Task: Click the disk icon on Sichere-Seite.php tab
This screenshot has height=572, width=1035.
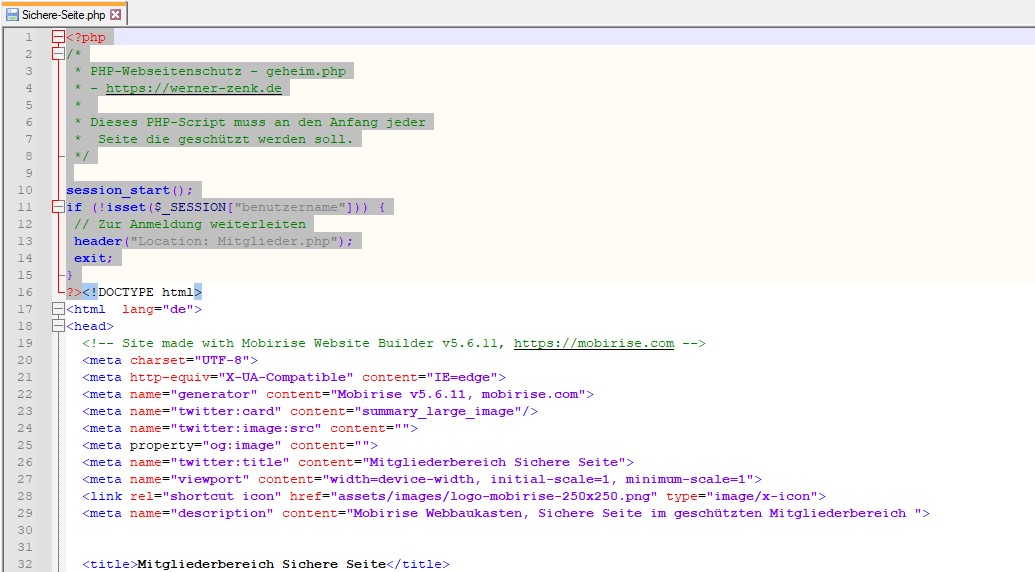Action: point(12,15)
